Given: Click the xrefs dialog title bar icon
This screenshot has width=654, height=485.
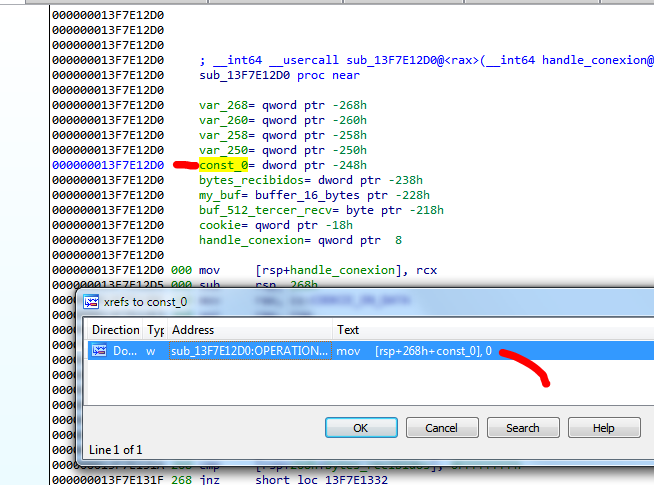Looking at the screenshot, I should click(91, 301).
